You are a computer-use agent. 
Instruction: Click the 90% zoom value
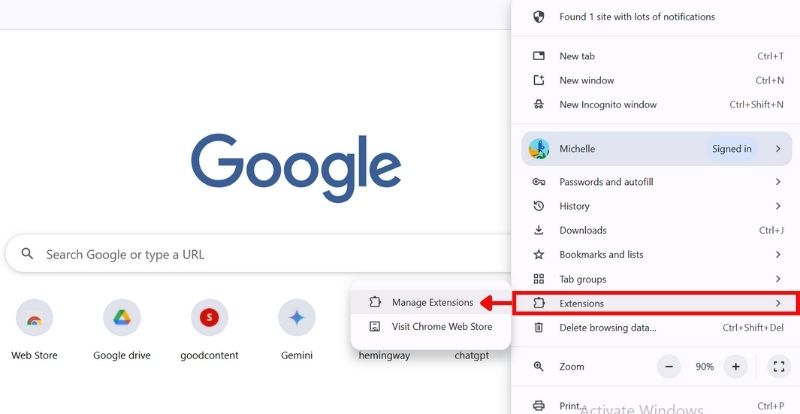pyautogui.click(x=704, y=367)
